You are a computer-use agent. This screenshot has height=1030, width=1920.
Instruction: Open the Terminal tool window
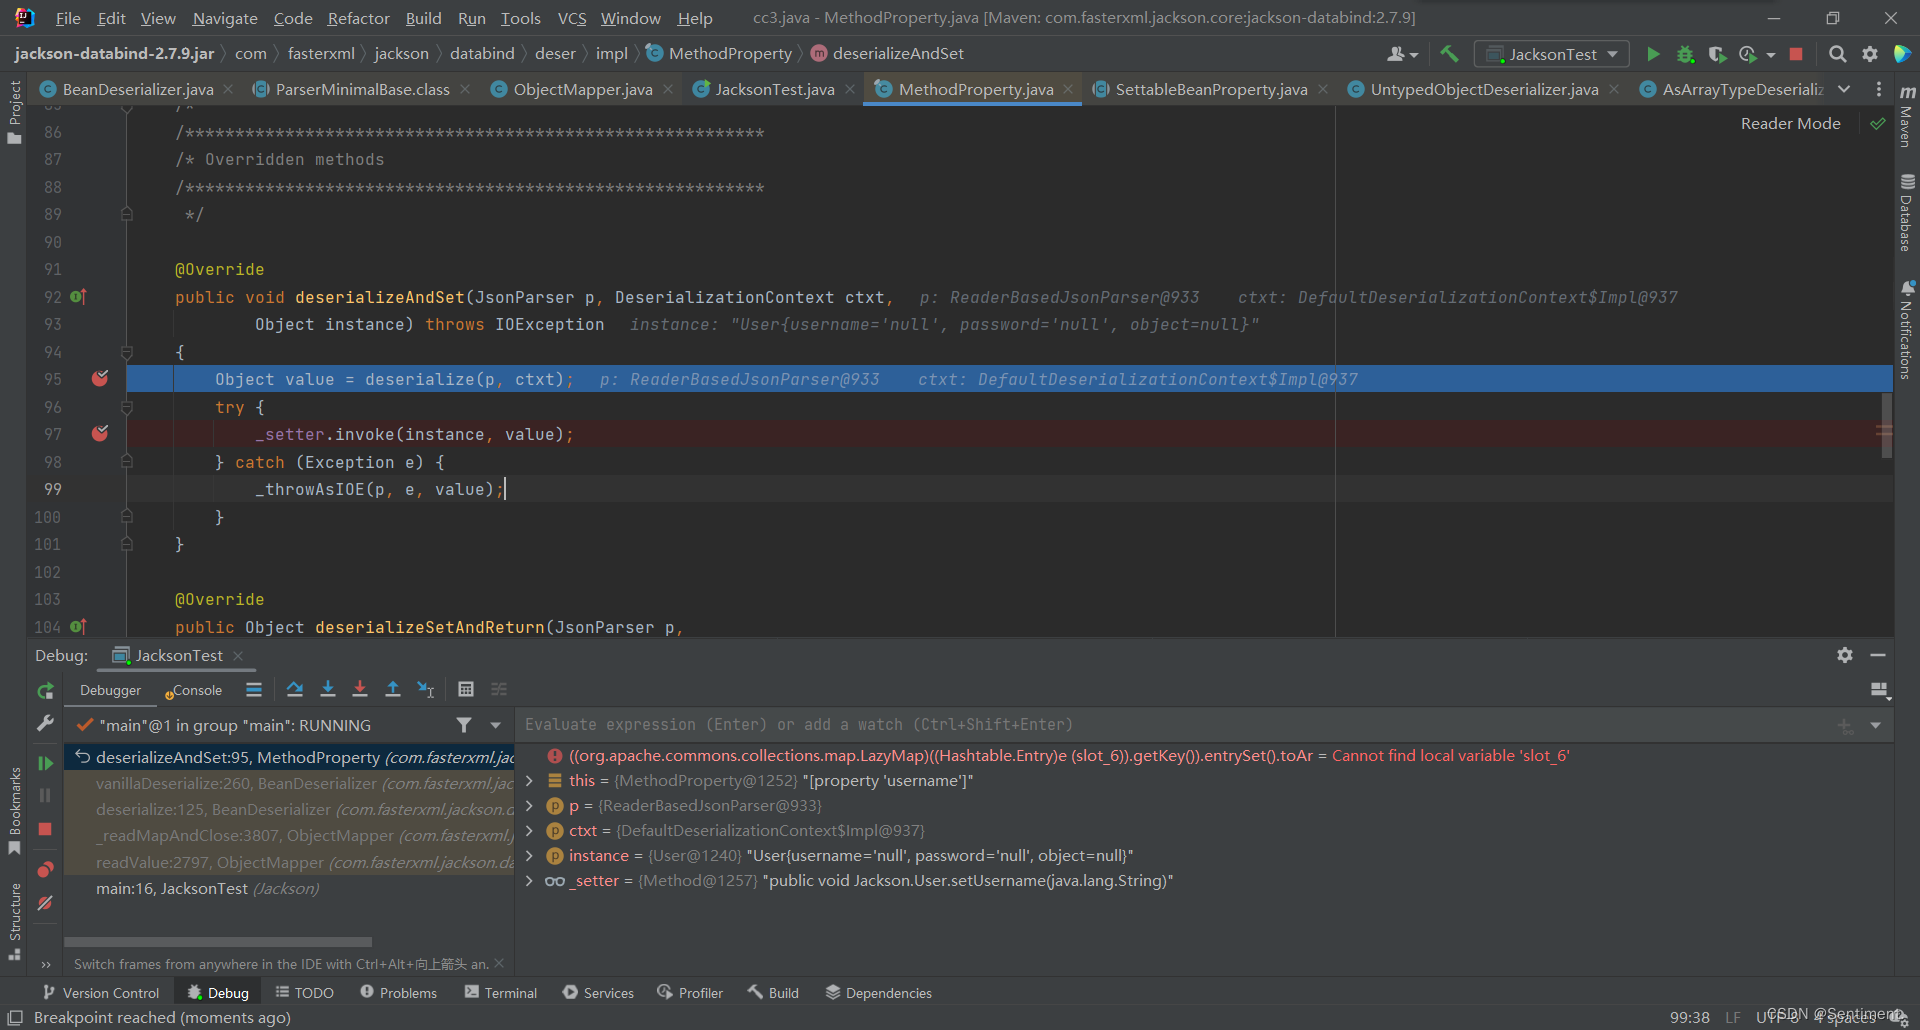click(501, 993)
